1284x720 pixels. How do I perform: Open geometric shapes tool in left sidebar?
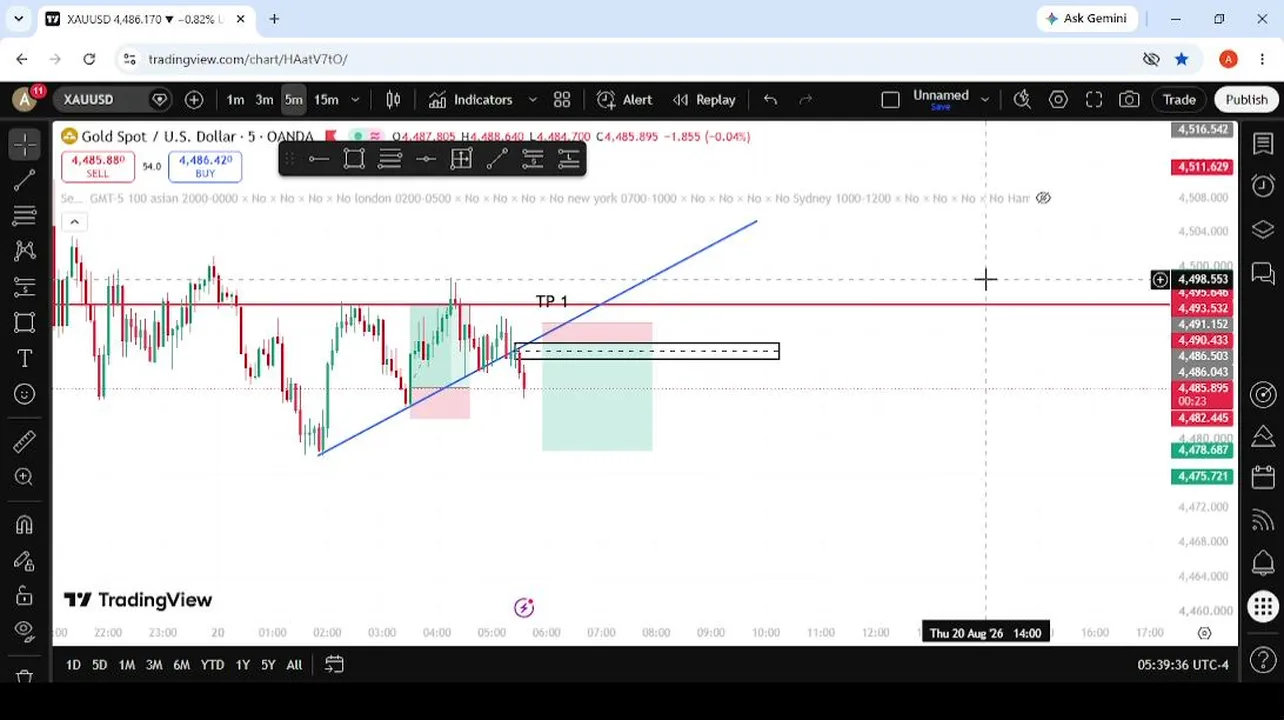pos(25,322)
